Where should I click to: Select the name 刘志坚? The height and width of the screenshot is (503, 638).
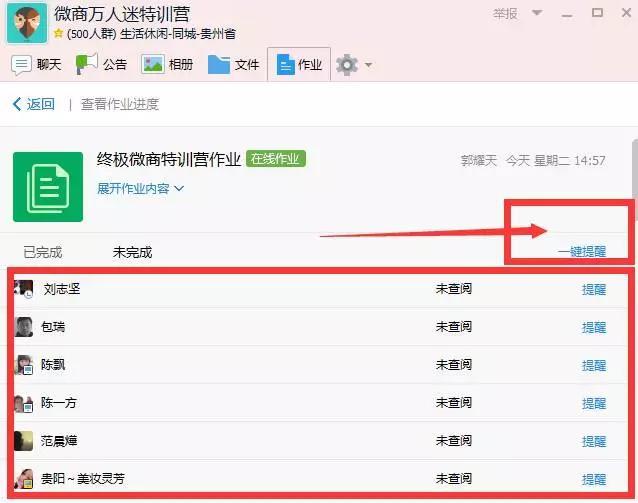tap(62, 289)
